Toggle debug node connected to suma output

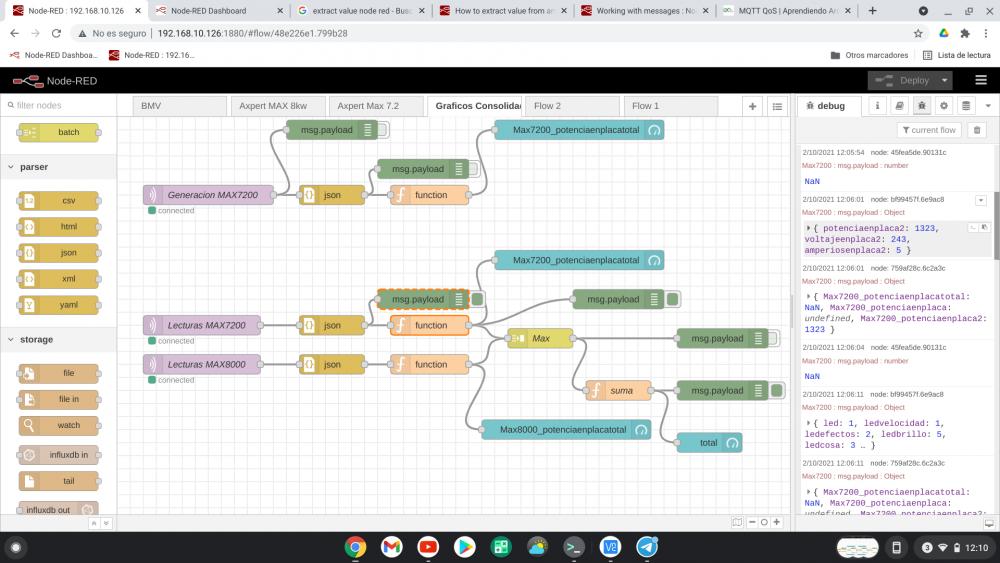[776, 391]
